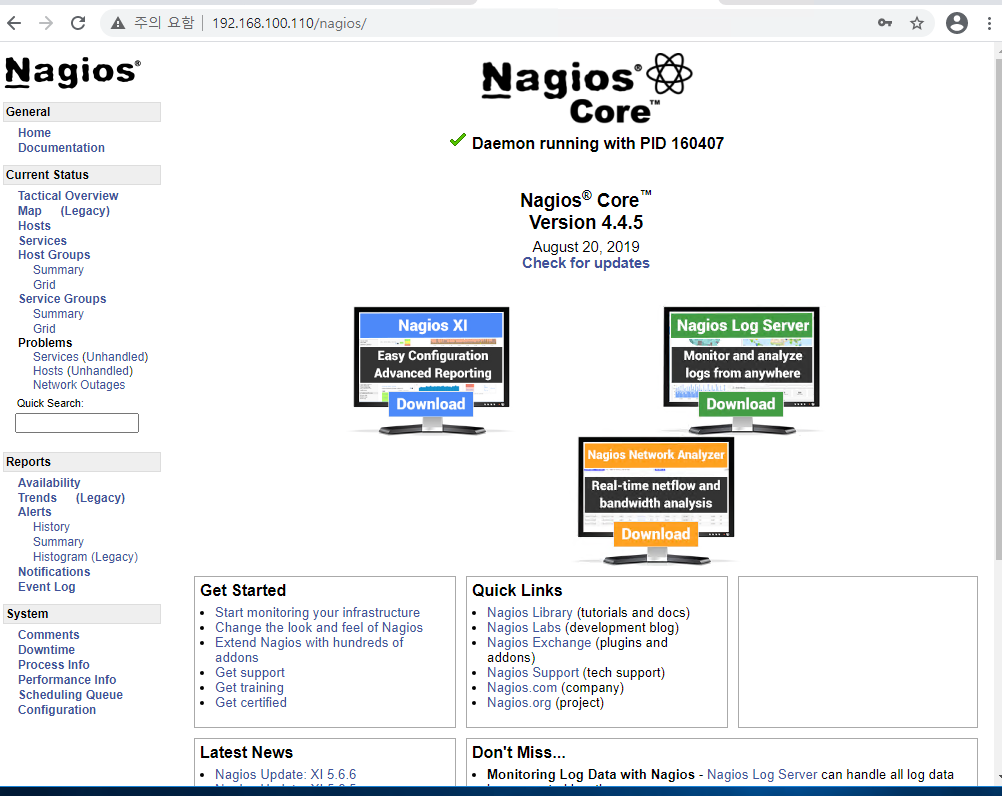This screenshot has width=1002, height=796.
Task: Open the browser three-dot menu
Action: point(989,24)
